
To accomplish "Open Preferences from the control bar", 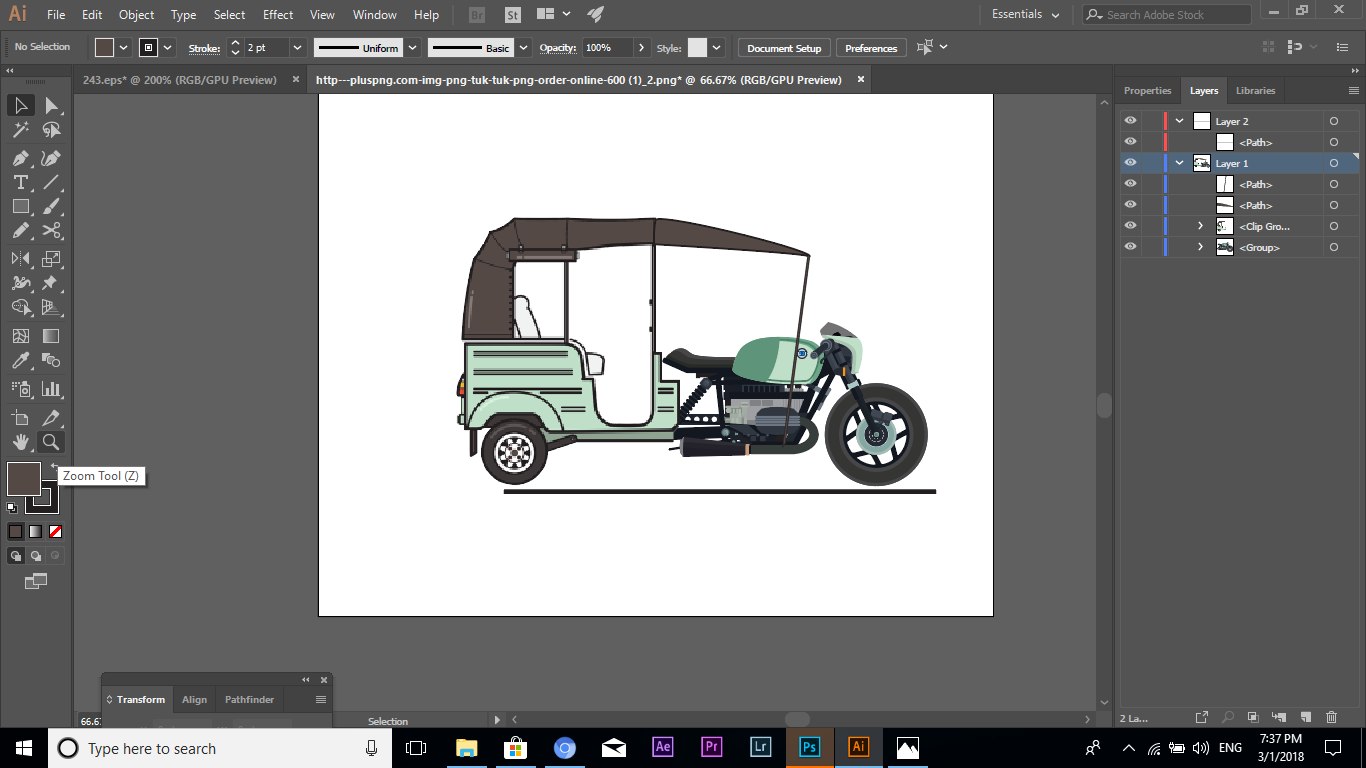I will 870,47.
